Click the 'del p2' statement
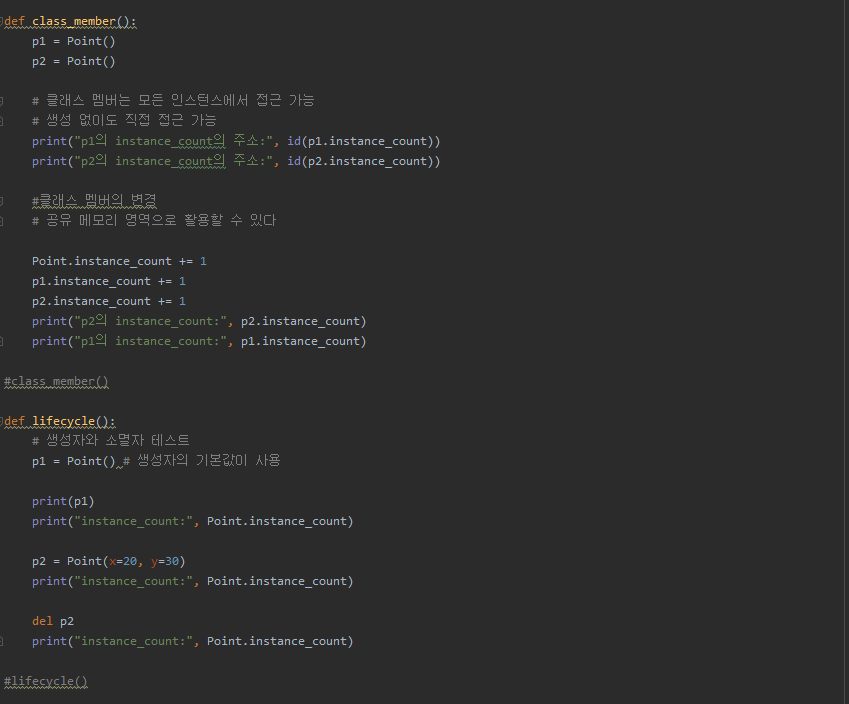This screenshot has height=704, width=849. point(53,622)
